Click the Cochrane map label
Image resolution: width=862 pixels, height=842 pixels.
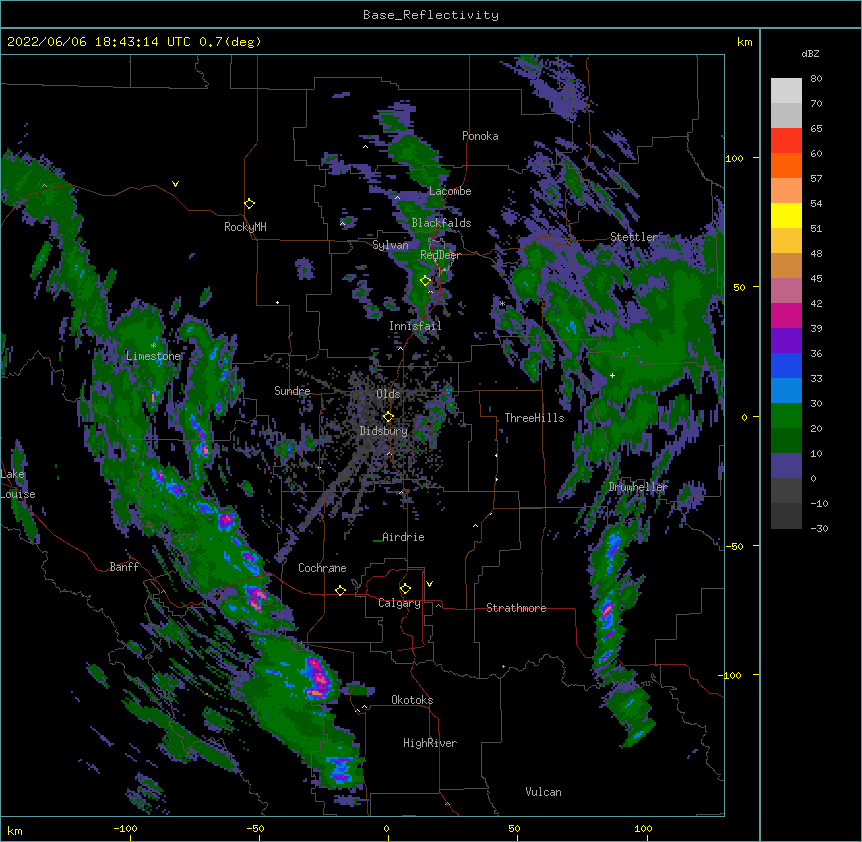click(322, 568)
